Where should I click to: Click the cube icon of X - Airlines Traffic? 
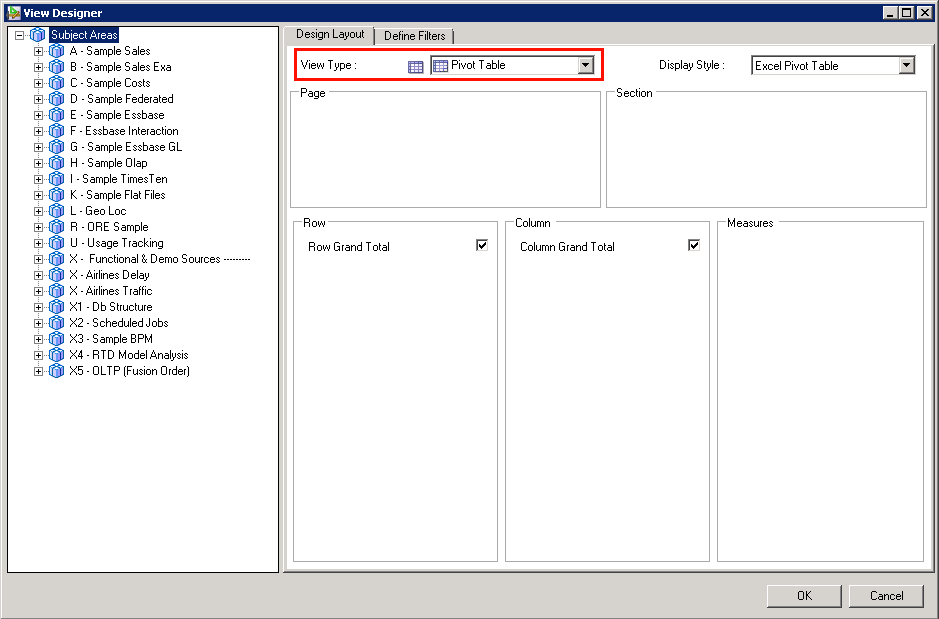point(56,291)
